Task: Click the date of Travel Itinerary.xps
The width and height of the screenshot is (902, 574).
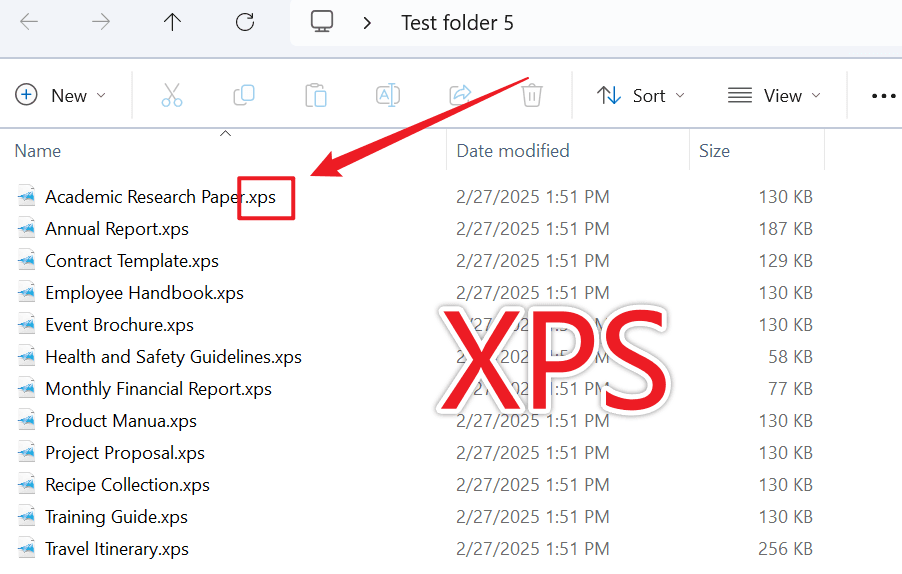Action: tap(533, 549)
